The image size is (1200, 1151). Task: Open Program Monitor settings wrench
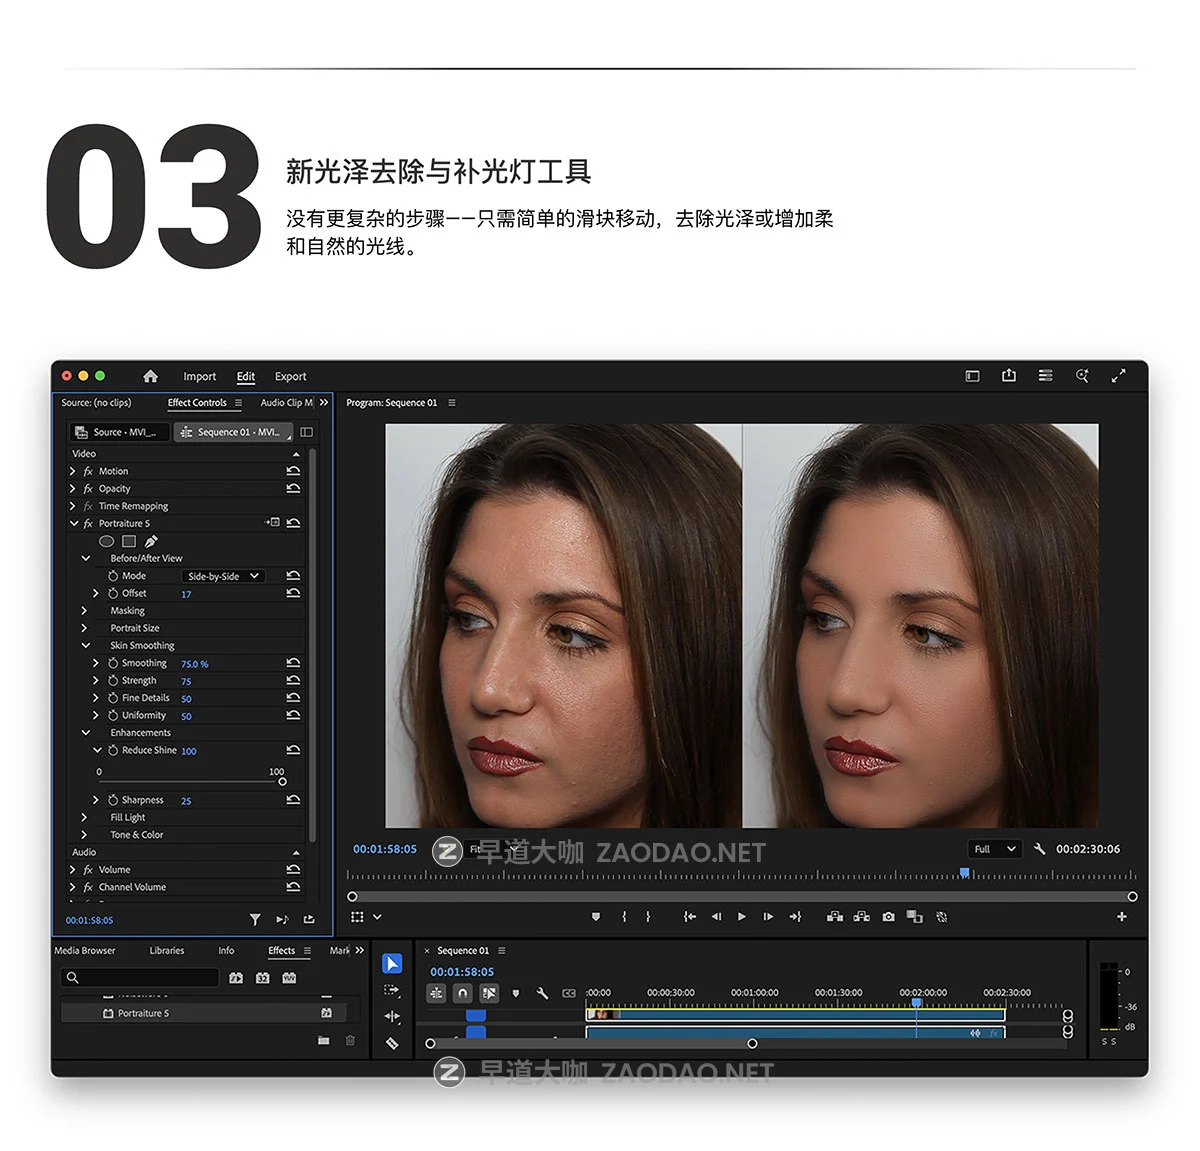(x=1039, y=849)
